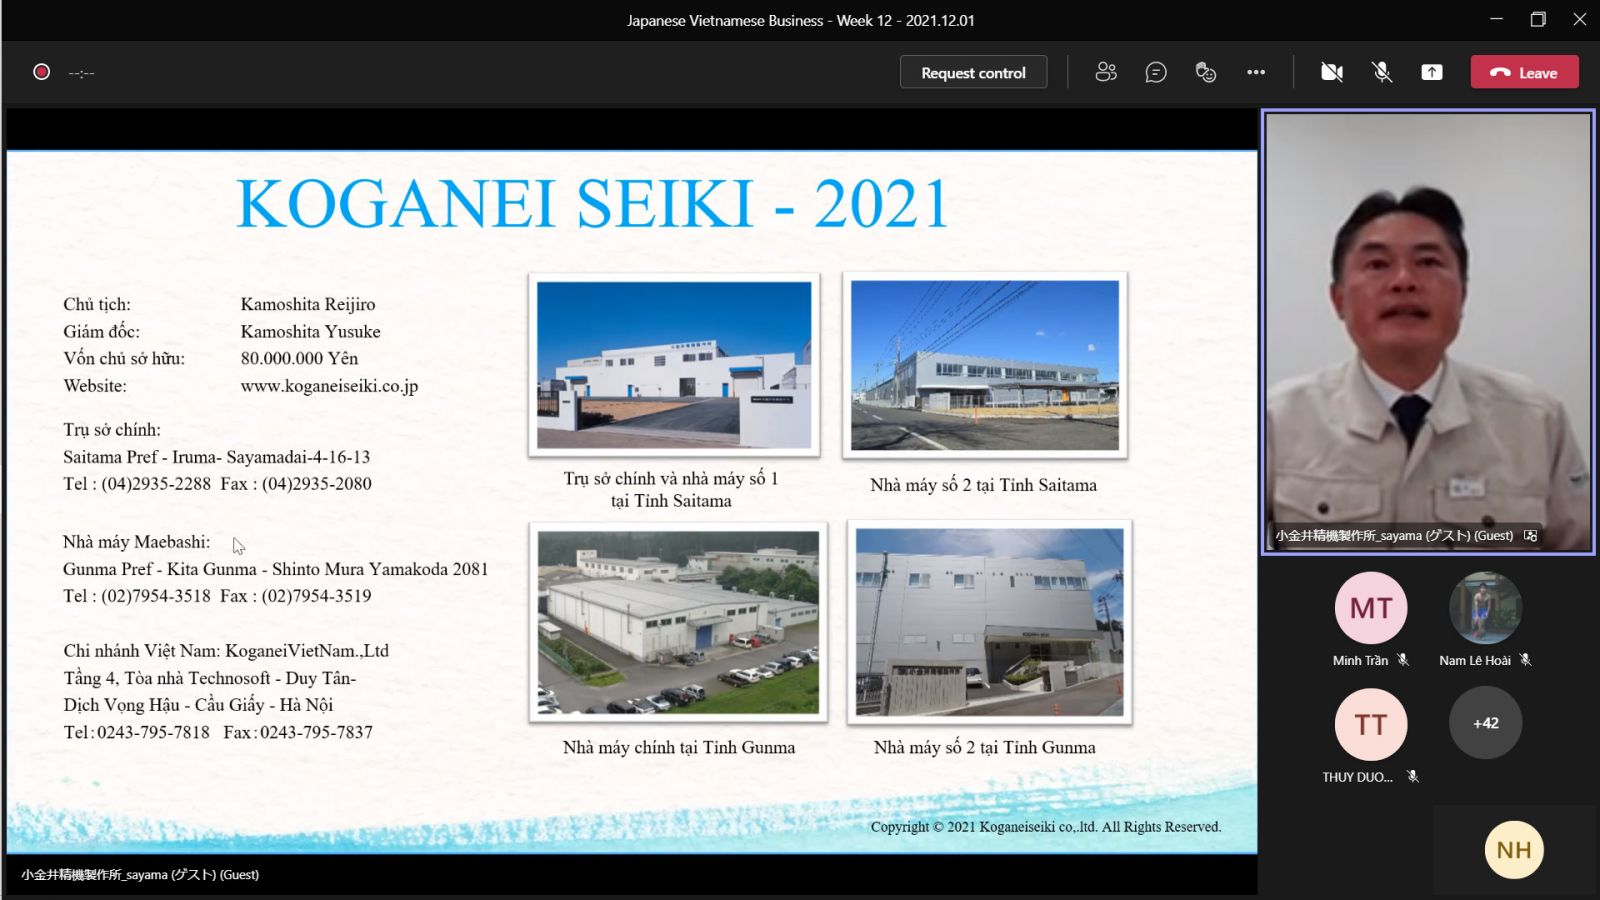The height and width of the screenshot is (900, 1600).
Task: Click the factory no. 2 Saitama photo
Action: click(985, 365)
